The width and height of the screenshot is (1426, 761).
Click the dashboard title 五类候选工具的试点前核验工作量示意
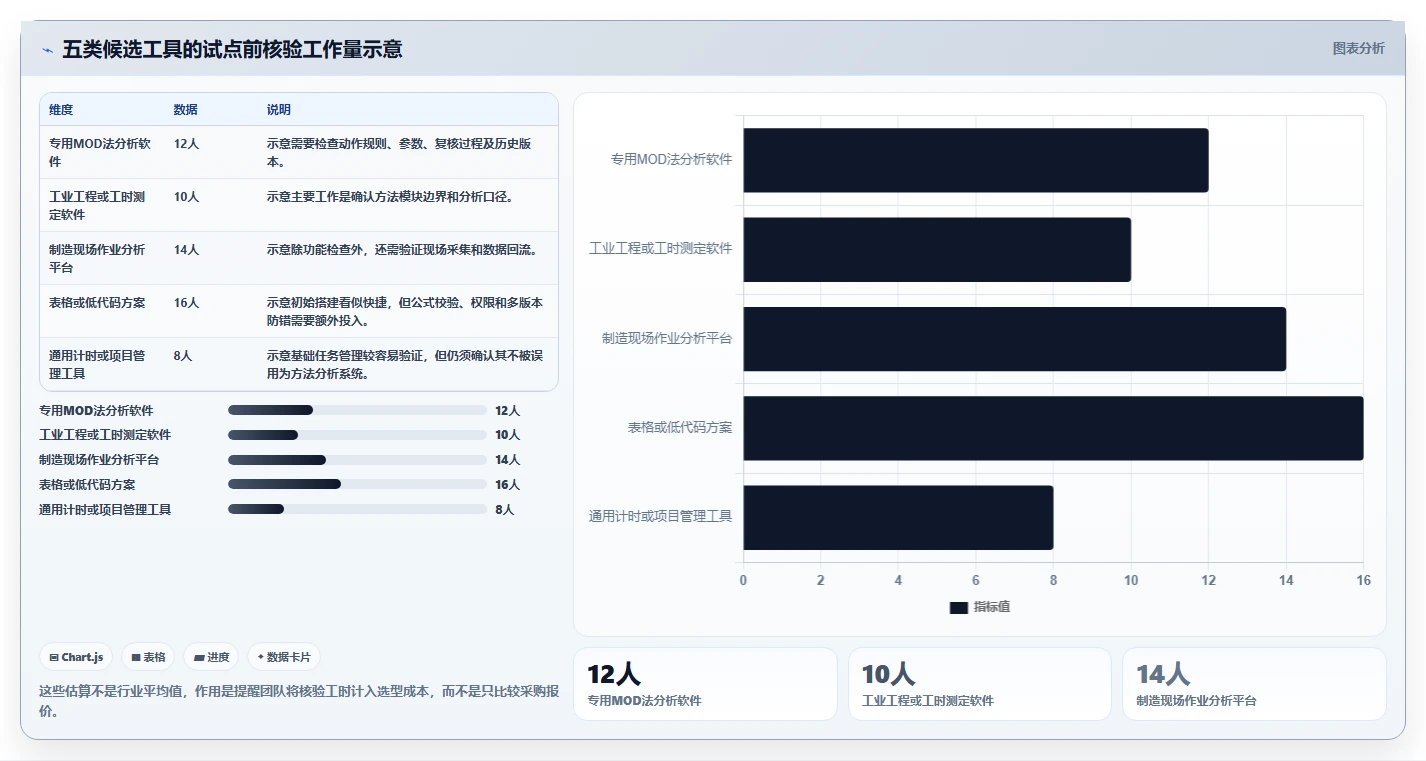coord(232,49)
